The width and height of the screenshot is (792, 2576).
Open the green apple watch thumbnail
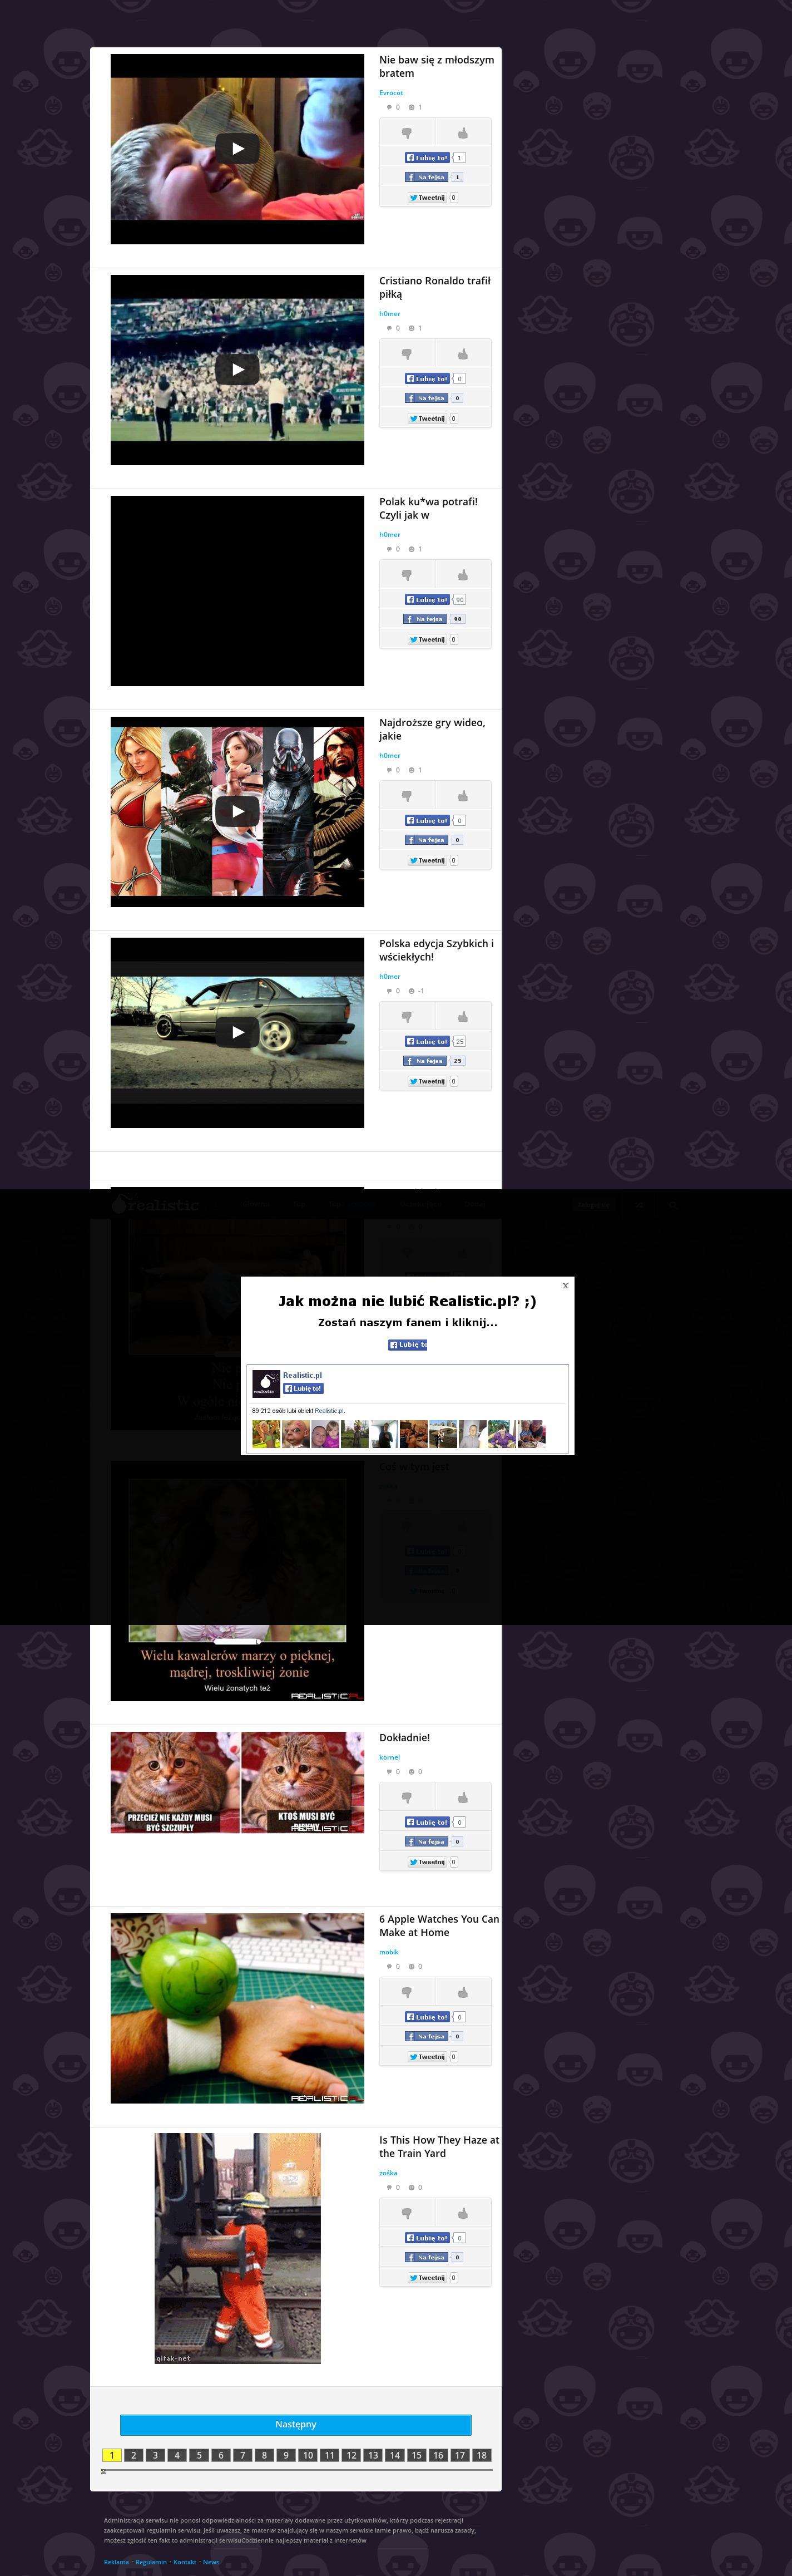[237, 2008]
